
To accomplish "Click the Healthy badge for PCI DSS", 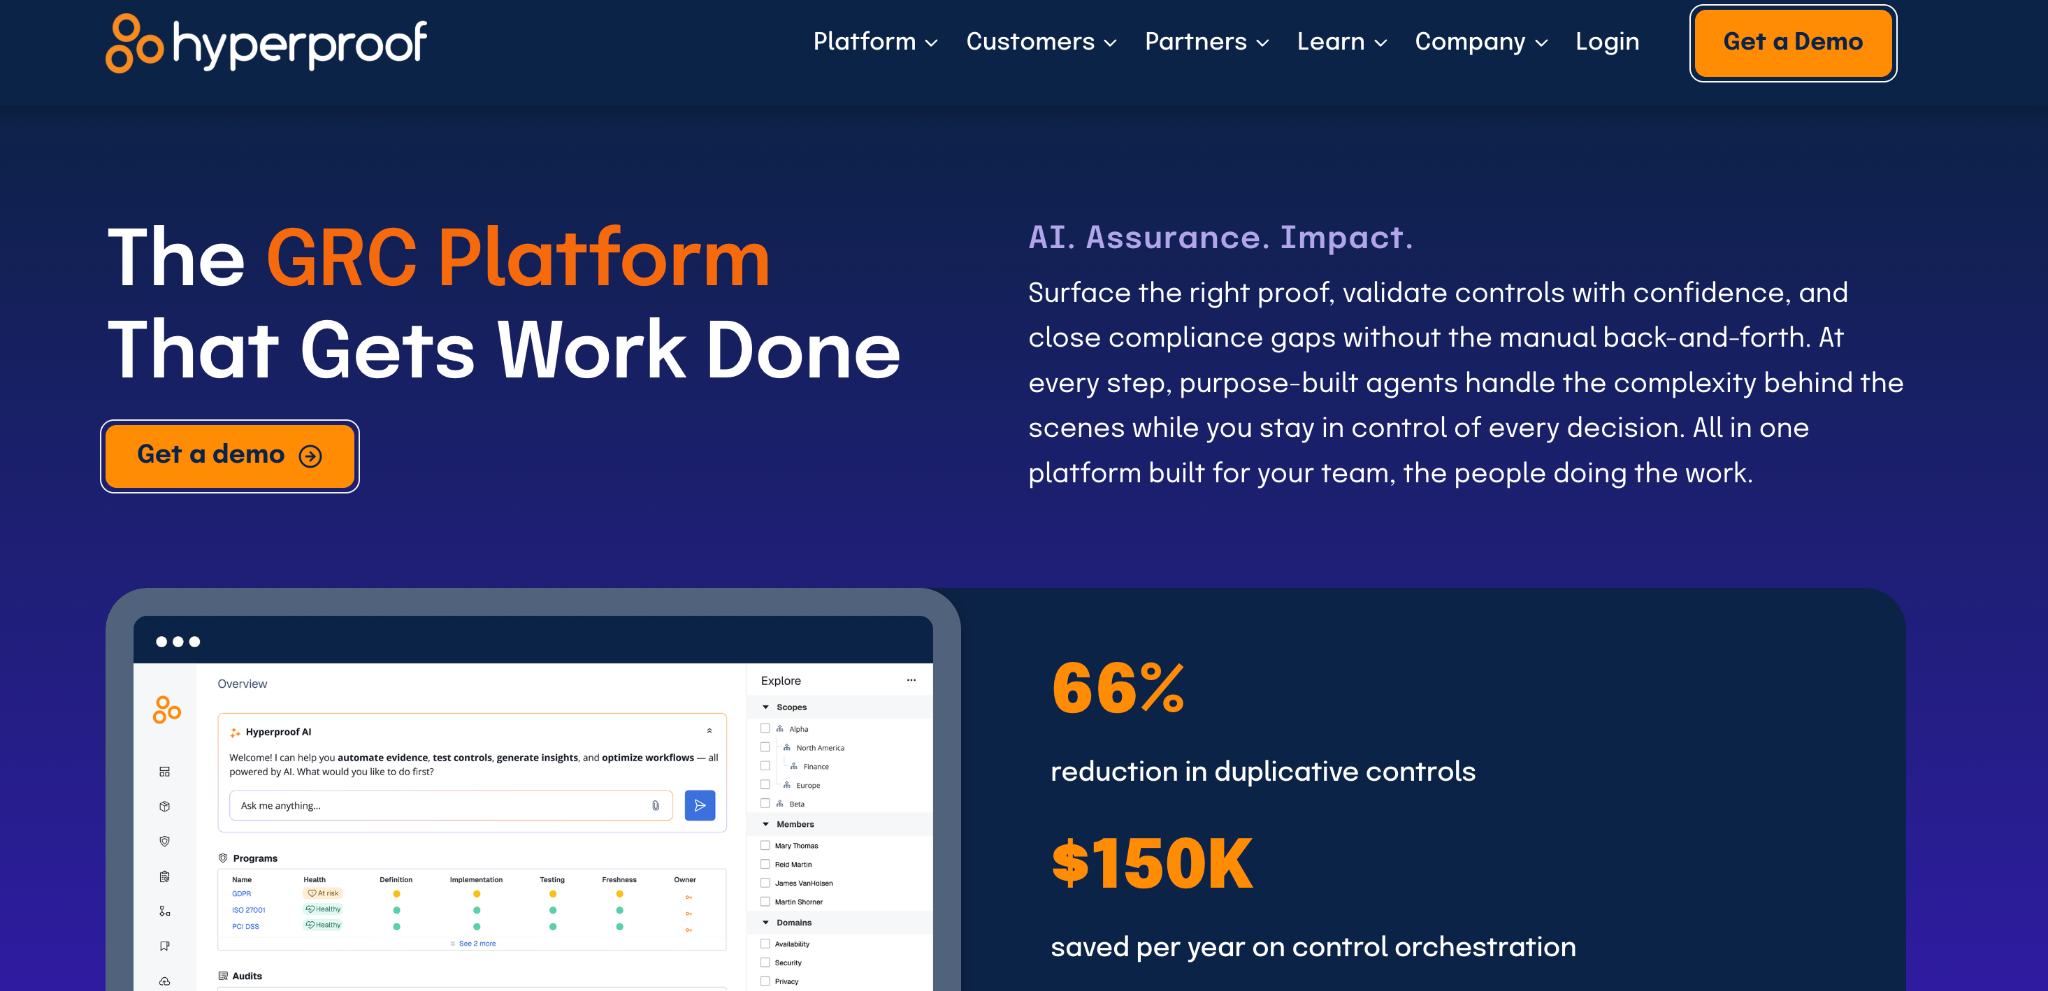I will tap(323, 925).
